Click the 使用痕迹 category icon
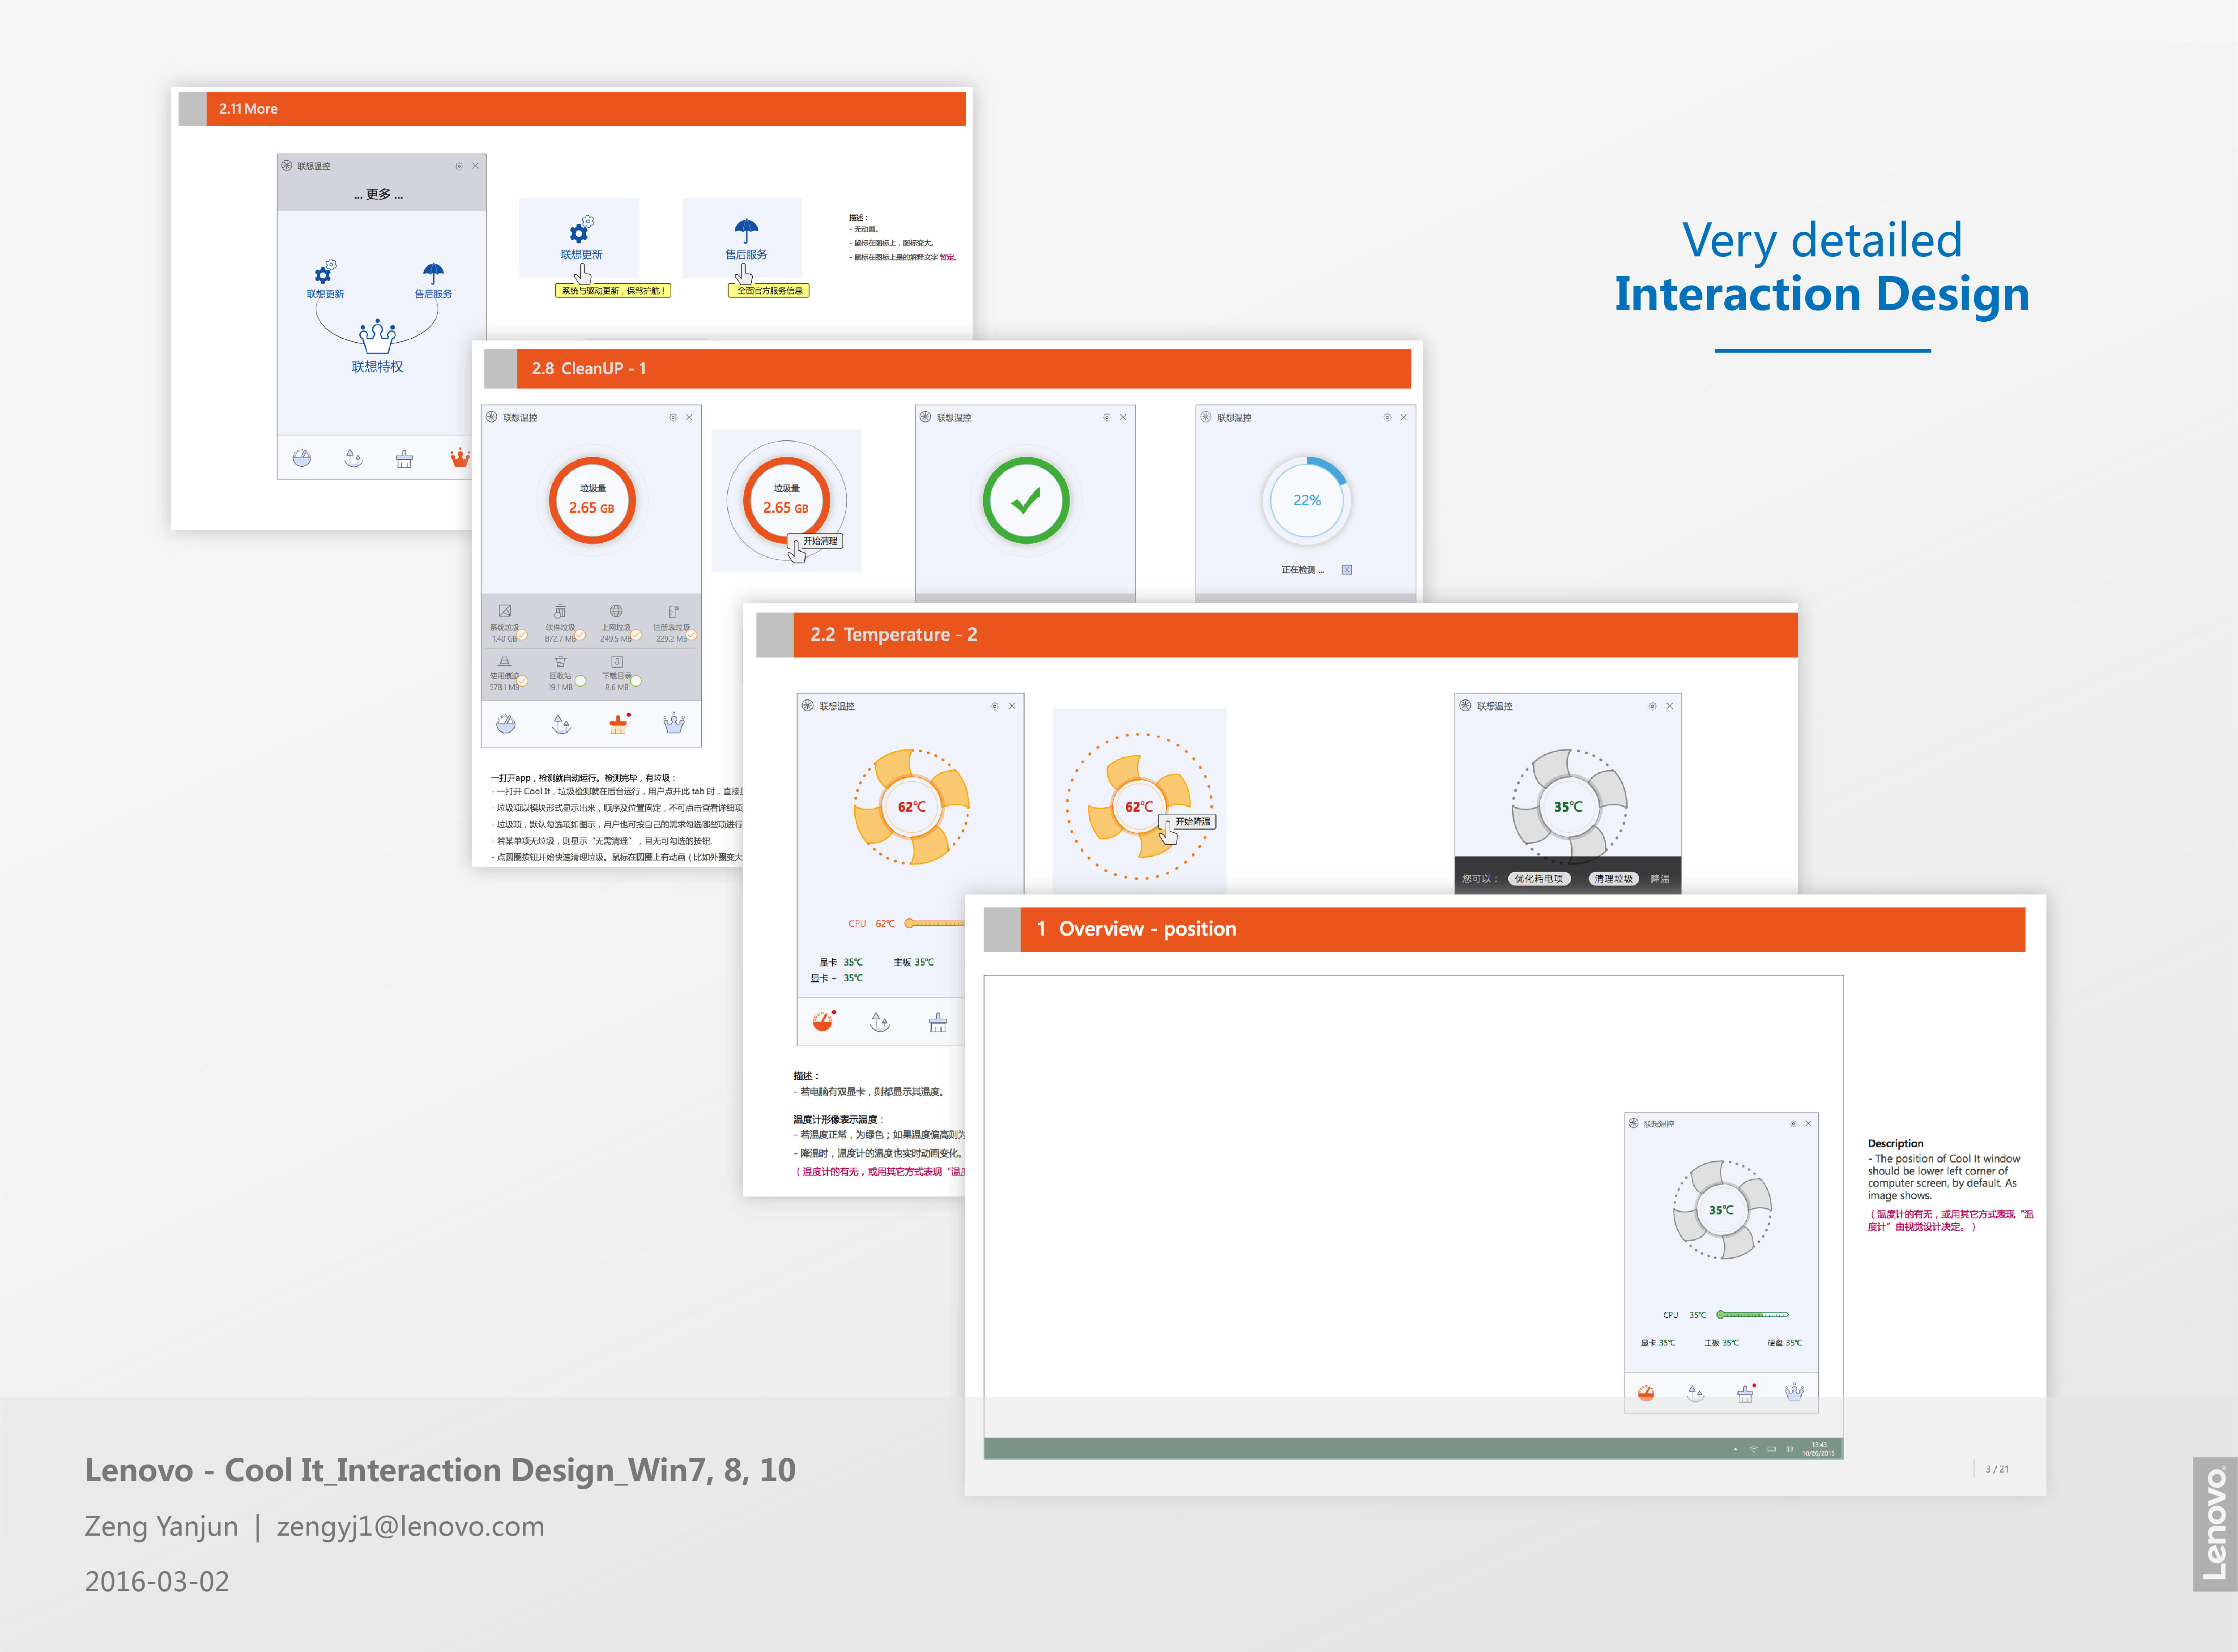Viewport: 2238px width, 1652px height. point(504,661)
